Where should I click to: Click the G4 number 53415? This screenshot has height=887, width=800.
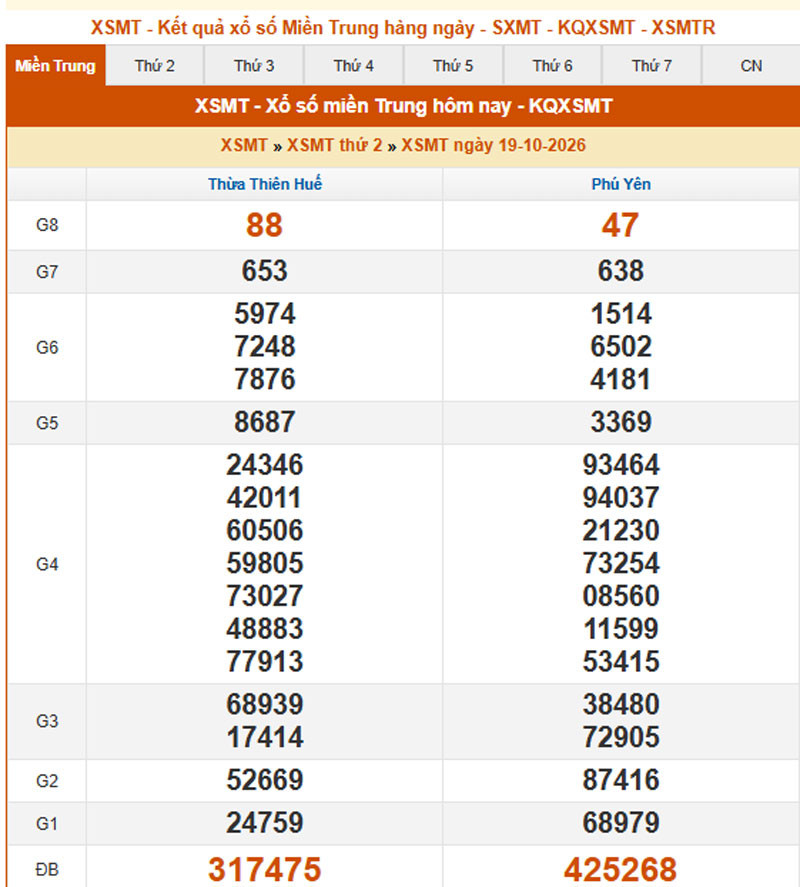point(621,662)
